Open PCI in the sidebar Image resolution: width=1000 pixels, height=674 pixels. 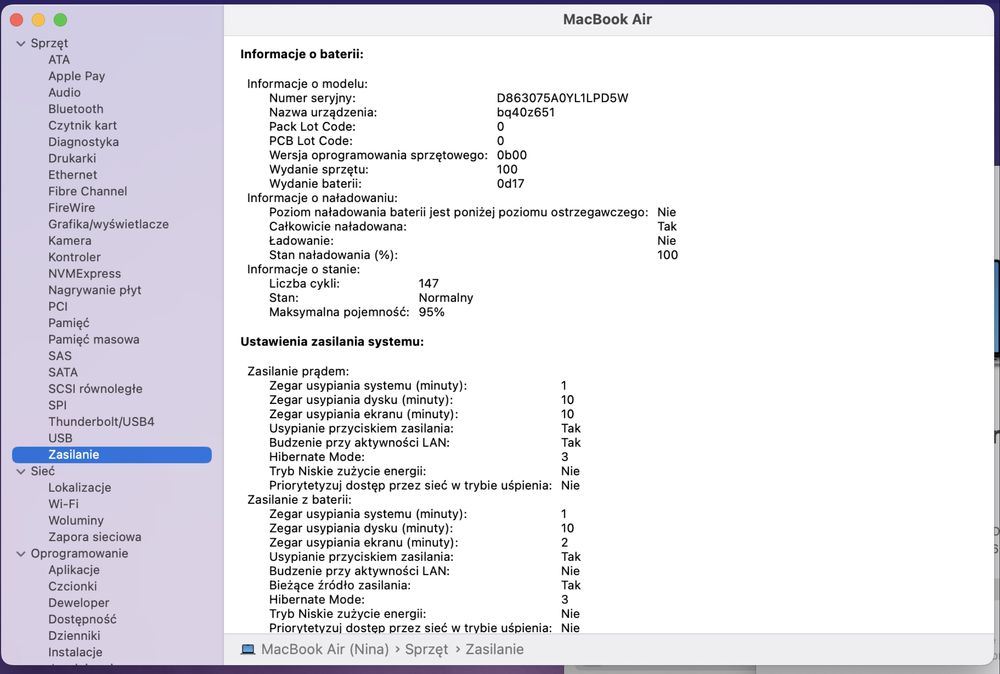point(58,307)
